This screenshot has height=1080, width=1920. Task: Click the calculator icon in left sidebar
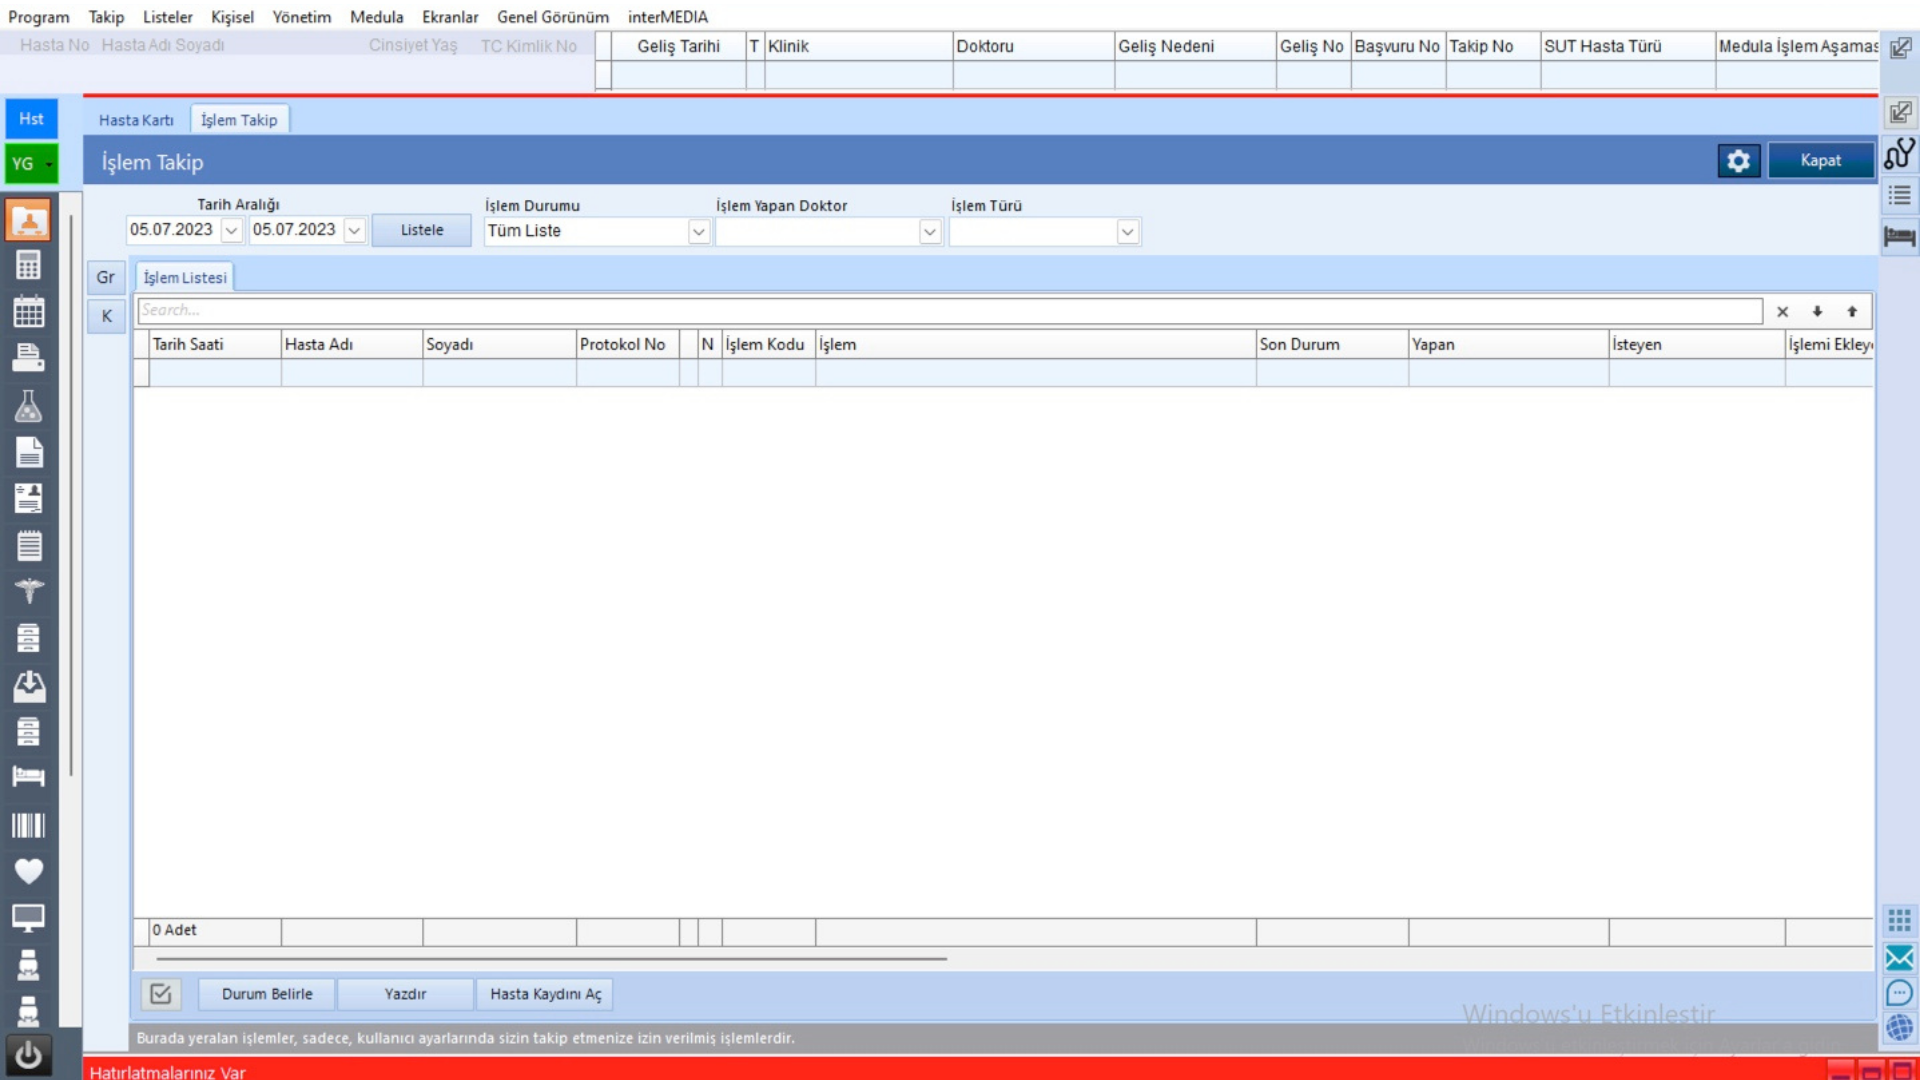28,266
